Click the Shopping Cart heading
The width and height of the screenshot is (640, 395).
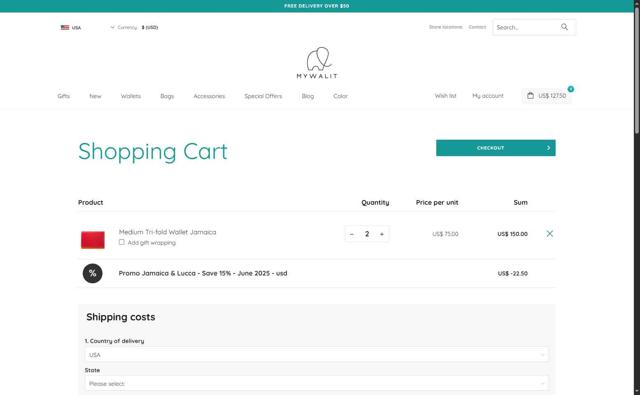153,151
